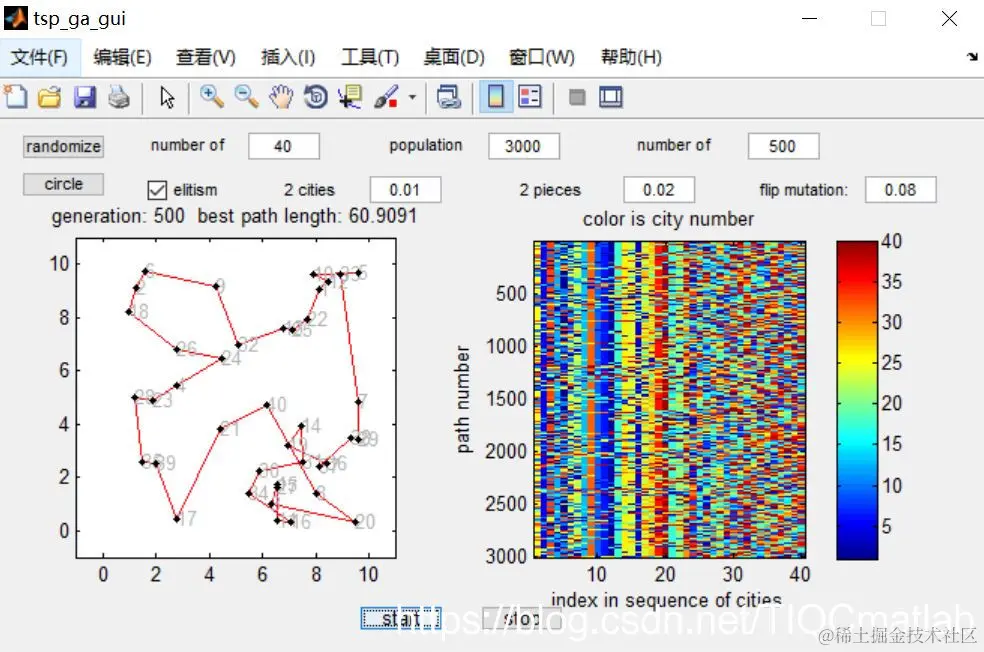Click the tsp_ga_gui window title
Viewport: 984px width, 652px height.
80,19
